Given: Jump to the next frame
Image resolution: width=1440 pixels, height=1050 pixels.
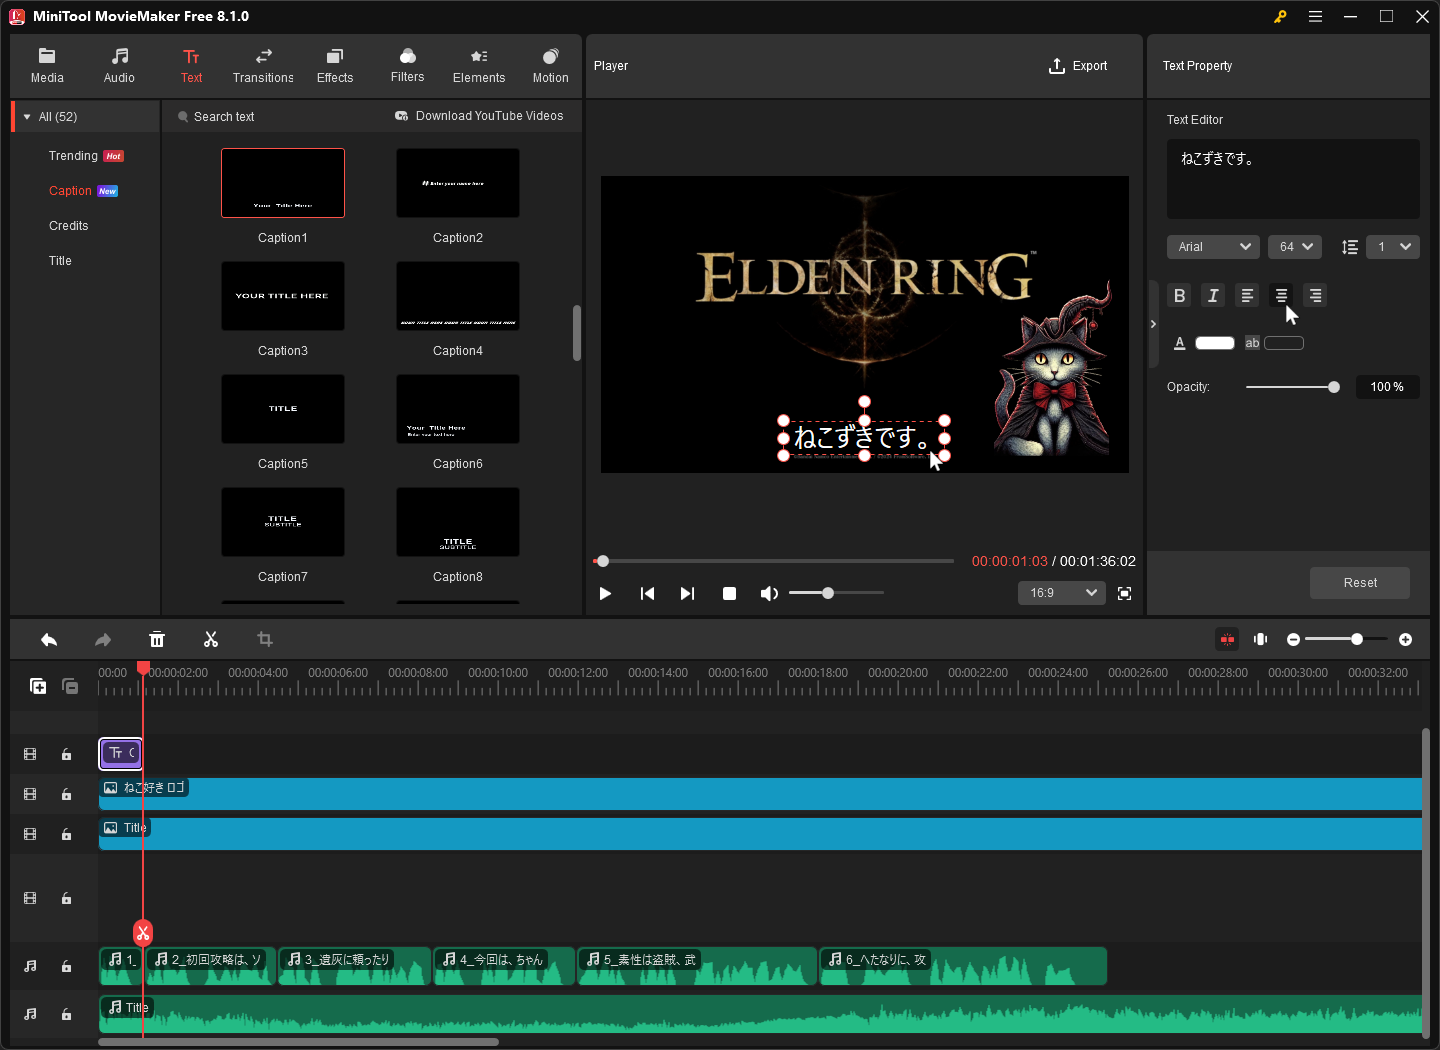Looking at the screenshot, I should click(x=687, y=593).
